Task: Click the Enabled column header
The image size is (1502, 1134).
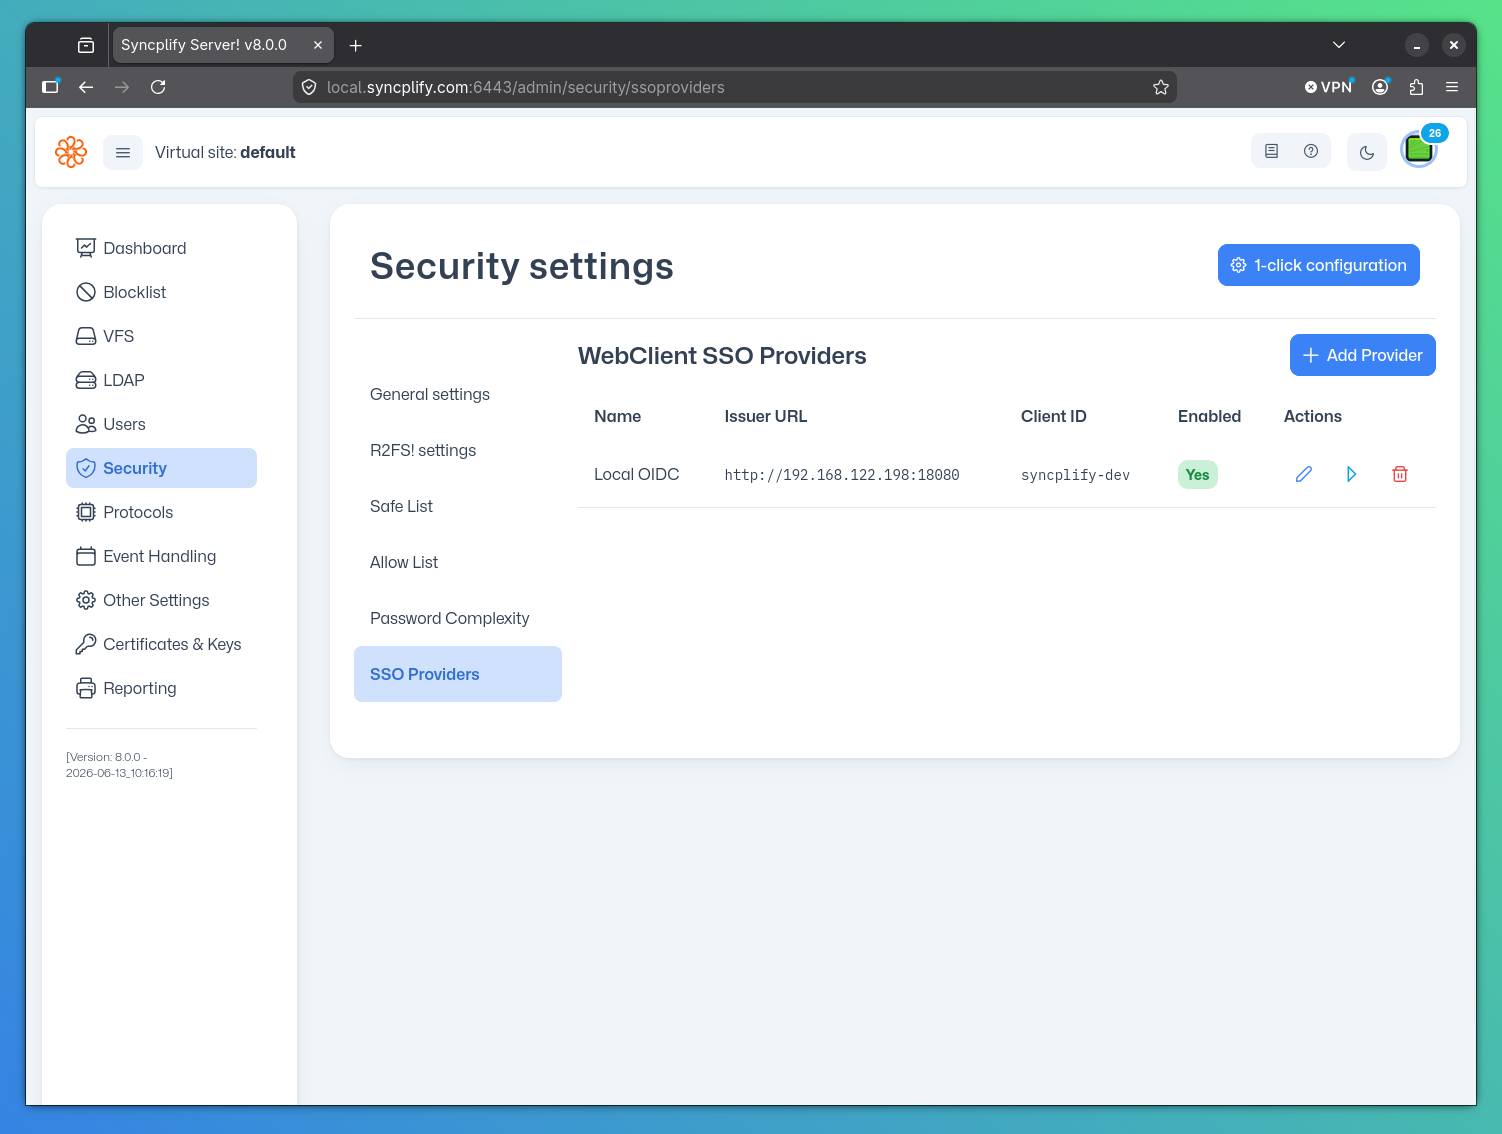Action: 1209,416
